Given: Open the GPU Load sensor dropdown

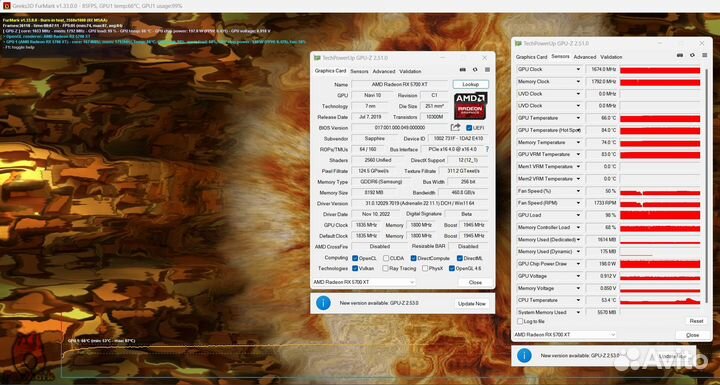Looking at the screenshot, I should 578,215.
